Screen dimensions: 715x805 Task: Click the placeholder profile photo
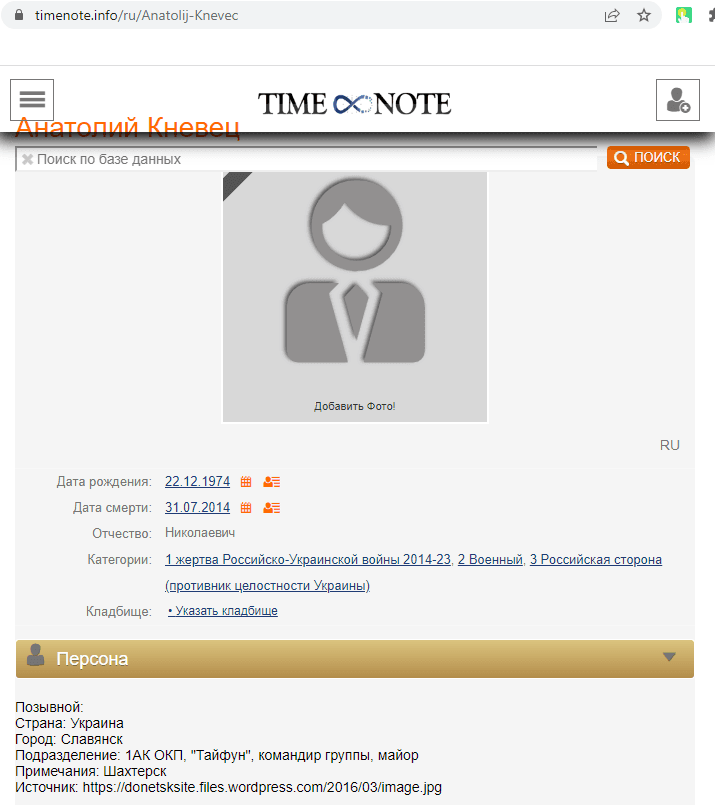click(355, 297)
